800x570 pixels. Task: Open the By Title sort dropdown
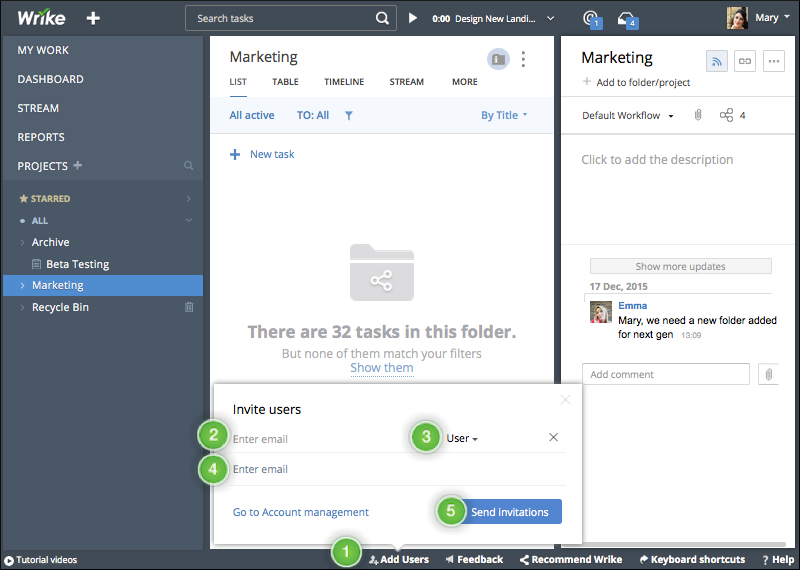(504, 115)
